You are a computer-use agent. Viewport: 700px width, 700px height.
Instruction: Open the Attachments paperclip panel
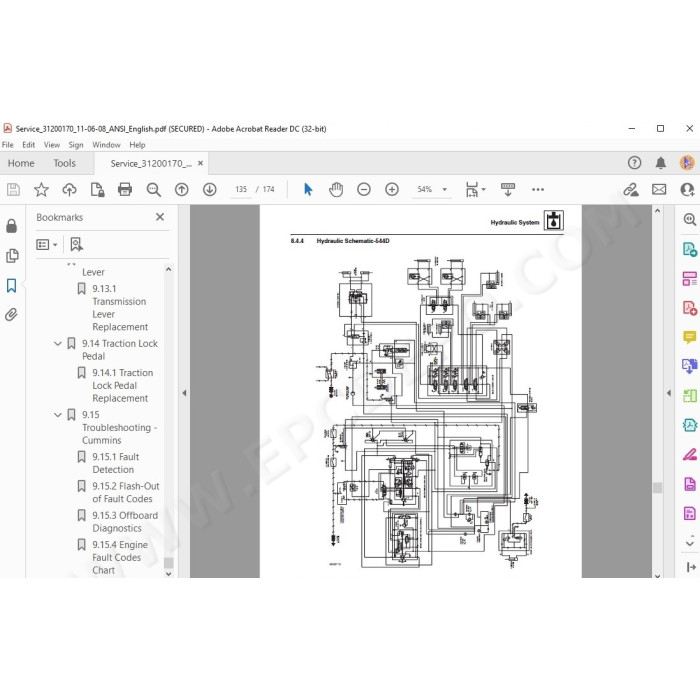pyautogui.click(x=12, y=315)
